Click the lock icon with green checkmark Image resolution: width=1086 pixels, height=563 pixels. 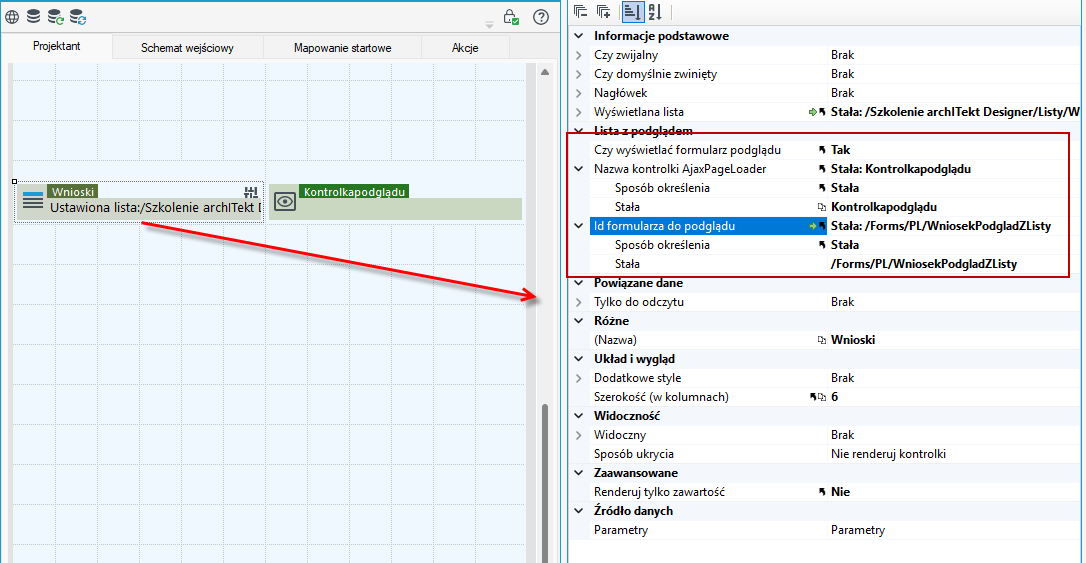click(x=511, y=17)
